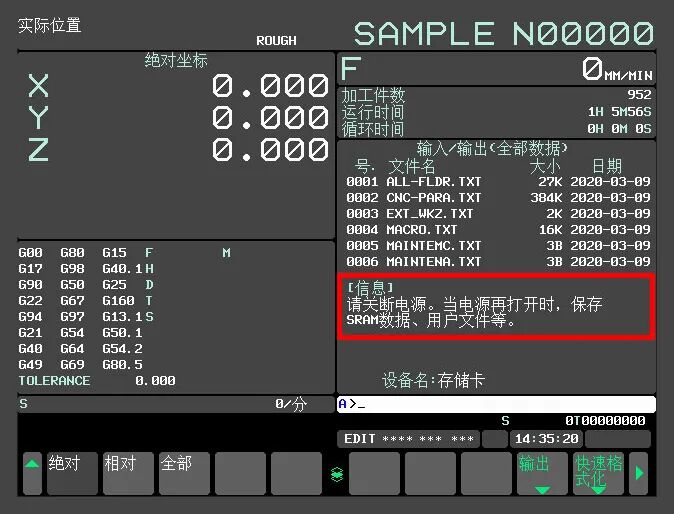This screenshot has width=674, height=514.
Task: Click the 循环时间 value 0H 0M 0S
Action: [619, 128]
